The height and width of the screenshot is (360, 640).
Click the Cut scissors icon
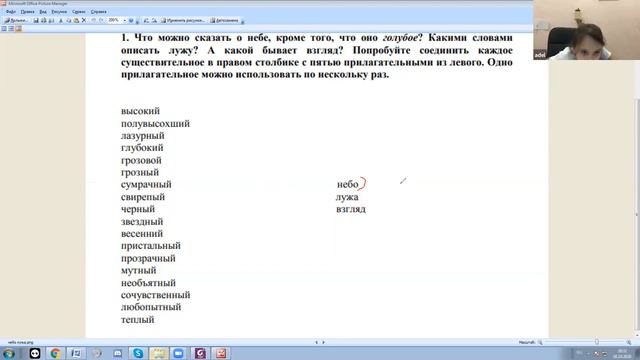[61, 20]
